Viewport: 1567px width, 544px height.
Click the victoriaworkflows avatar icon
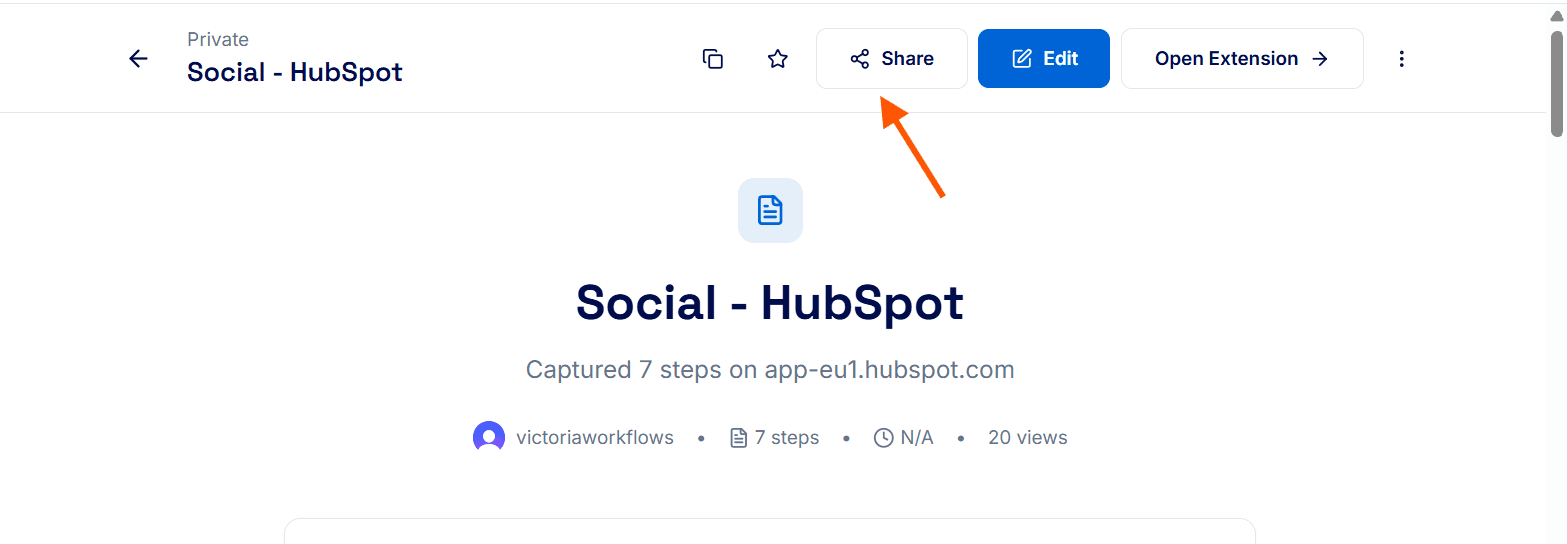click(489, 438)
